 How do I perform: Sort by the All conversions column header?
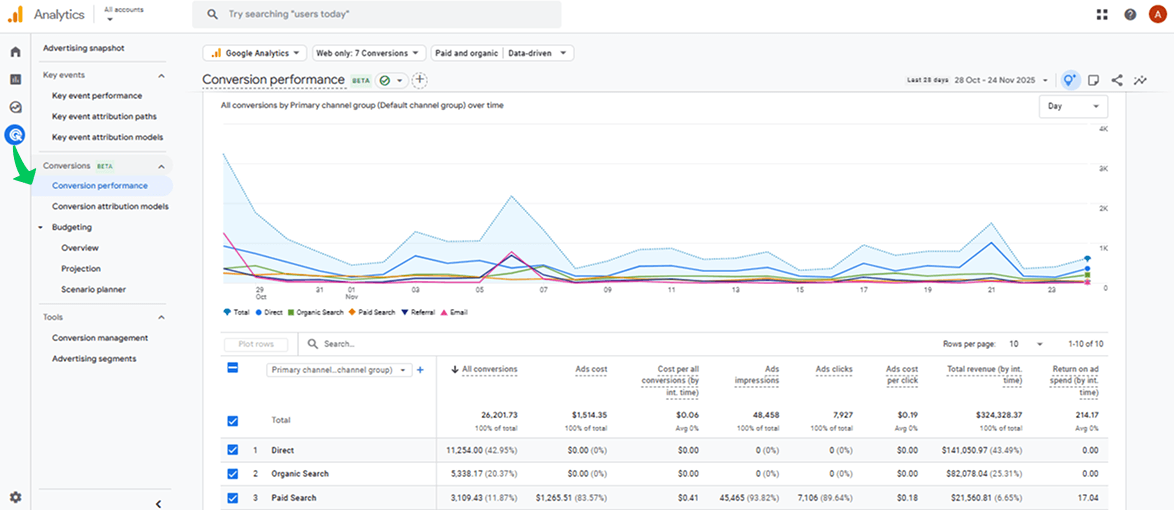(x=489, y=370)
